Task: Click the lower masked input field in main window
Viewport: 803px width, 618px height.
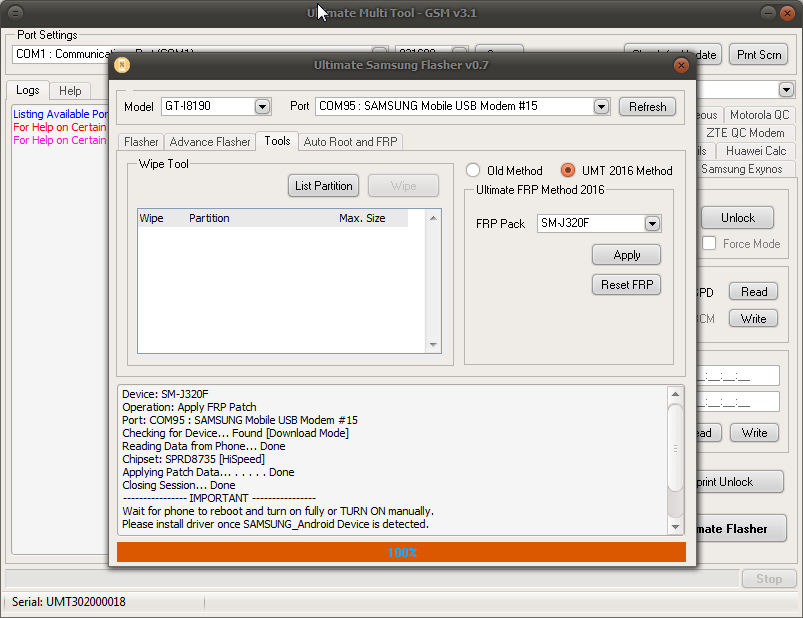Action: point(738,402)
